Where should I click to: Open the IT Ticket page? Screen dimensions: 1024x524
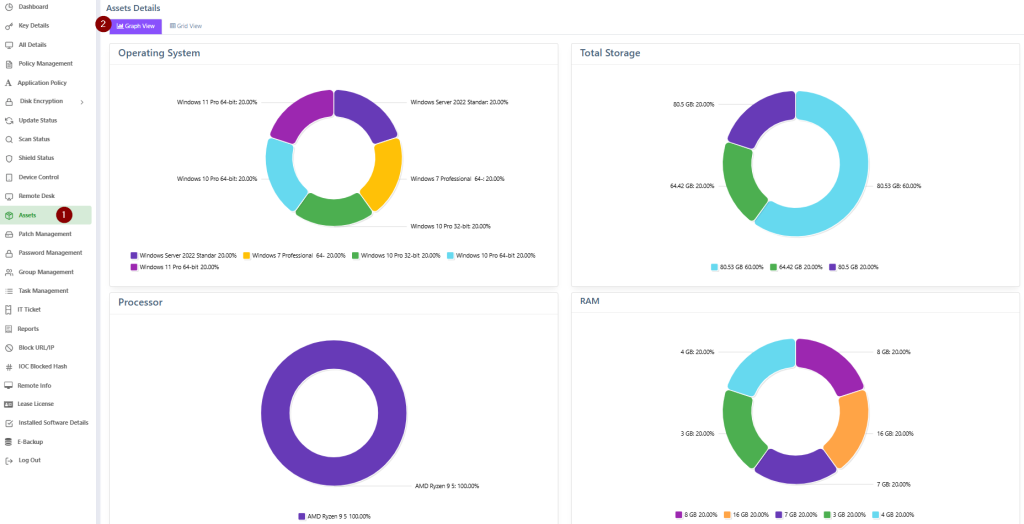[29, 309]
